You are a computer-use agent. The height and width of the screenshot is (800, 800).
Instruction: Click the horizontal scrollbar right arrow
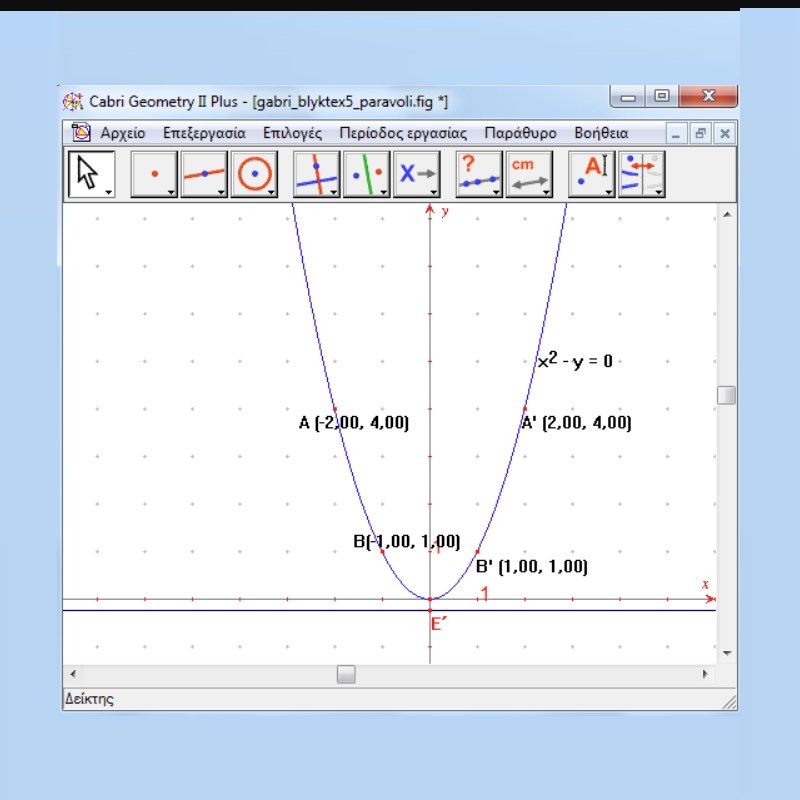tap(706, 674)
